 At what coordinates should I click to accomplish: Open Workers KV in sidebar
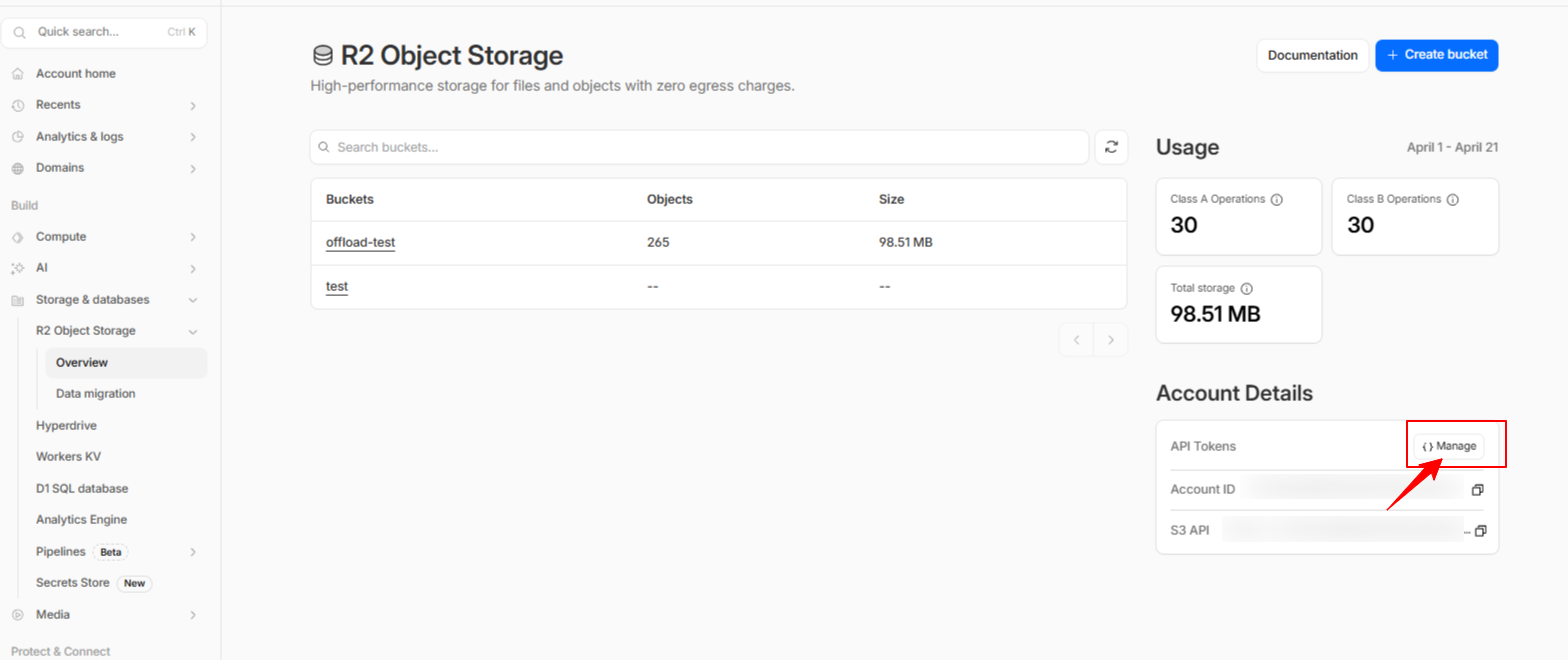(x=68, y=457)
